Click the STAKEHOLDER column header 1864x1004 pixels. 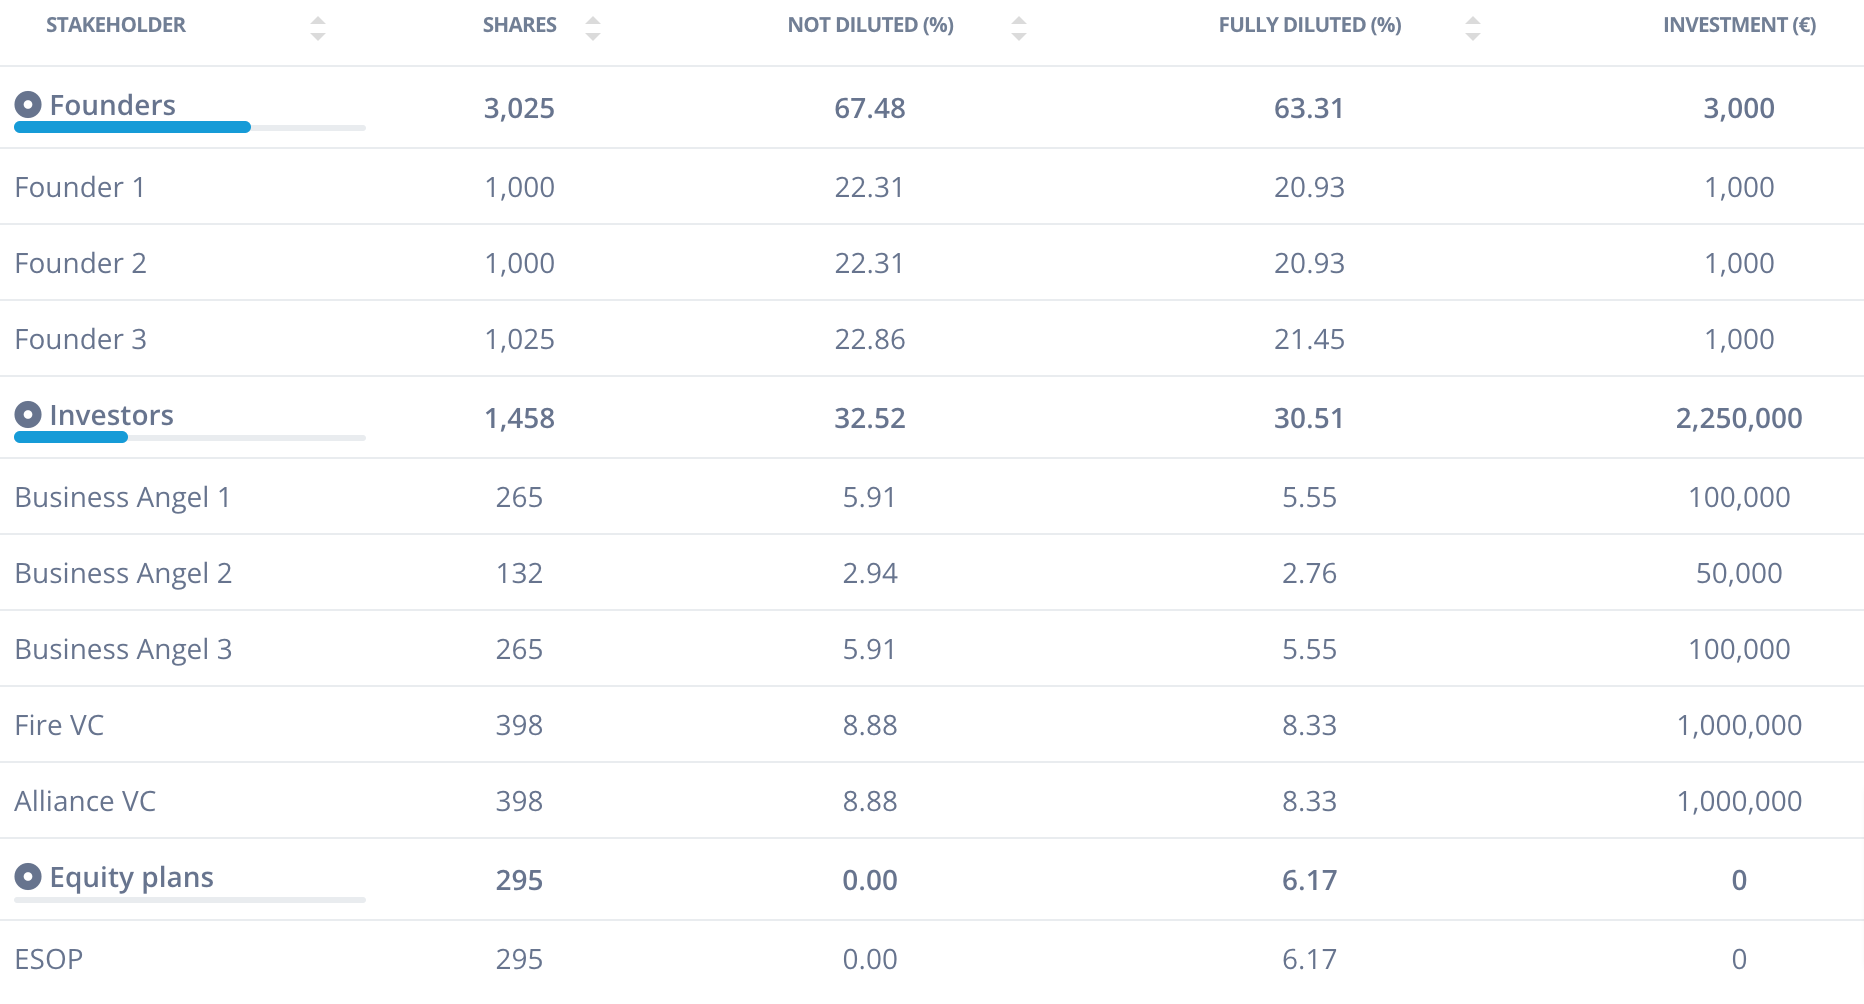(x=116, y=25)
